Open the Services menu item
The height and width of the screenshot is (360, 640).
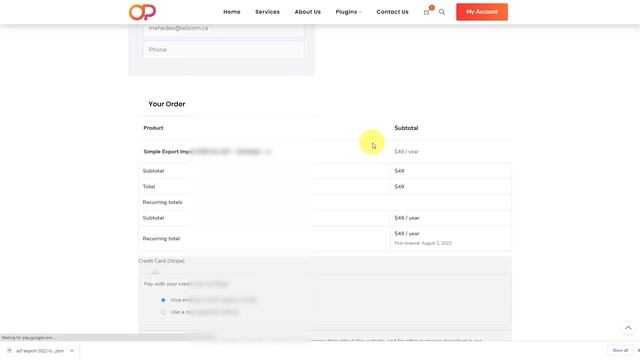[267, 12]
